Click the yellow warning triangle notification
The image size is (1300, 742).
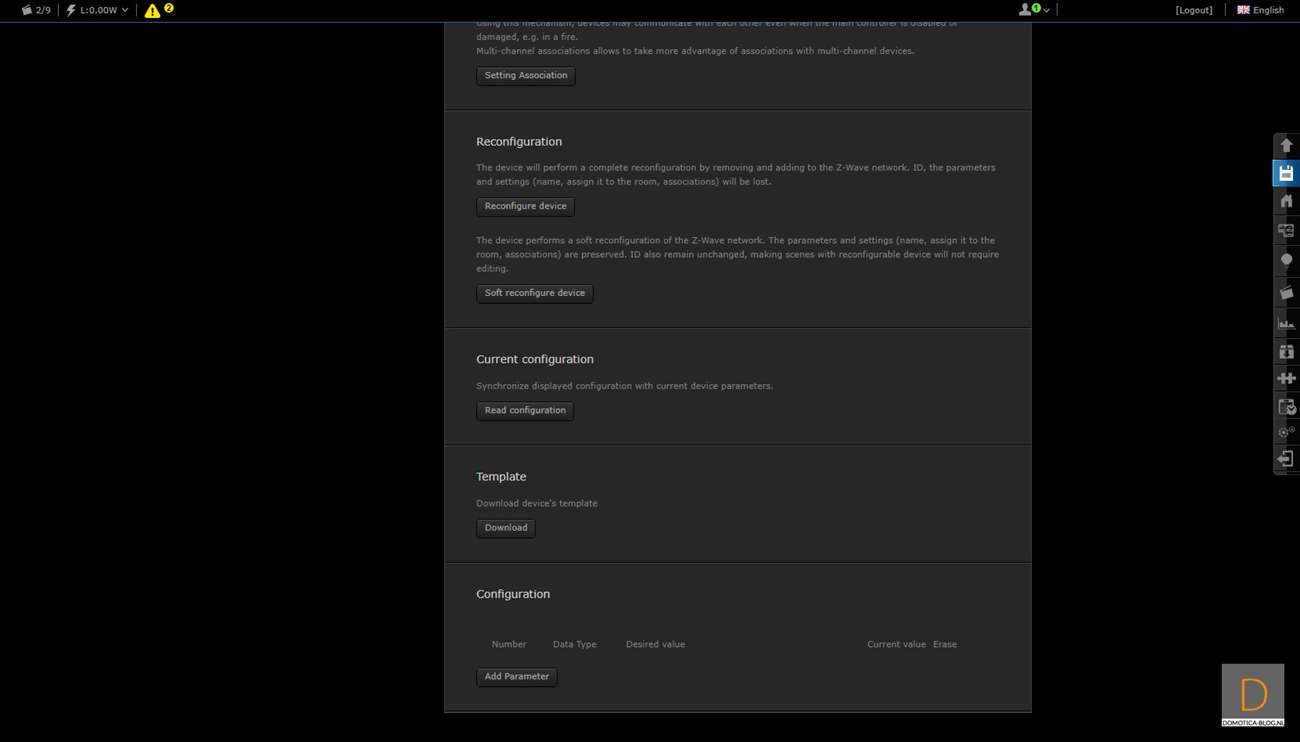153,11
